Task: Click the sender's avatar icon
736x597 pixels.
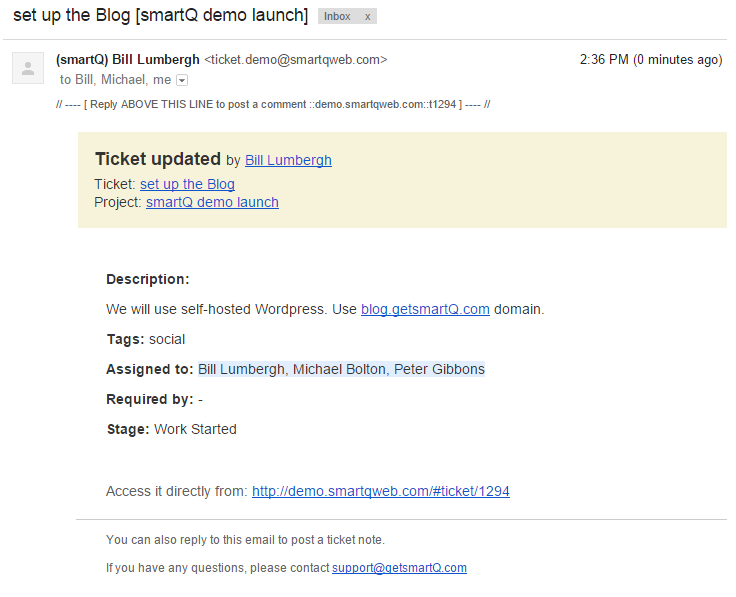Action: [27, 68]
